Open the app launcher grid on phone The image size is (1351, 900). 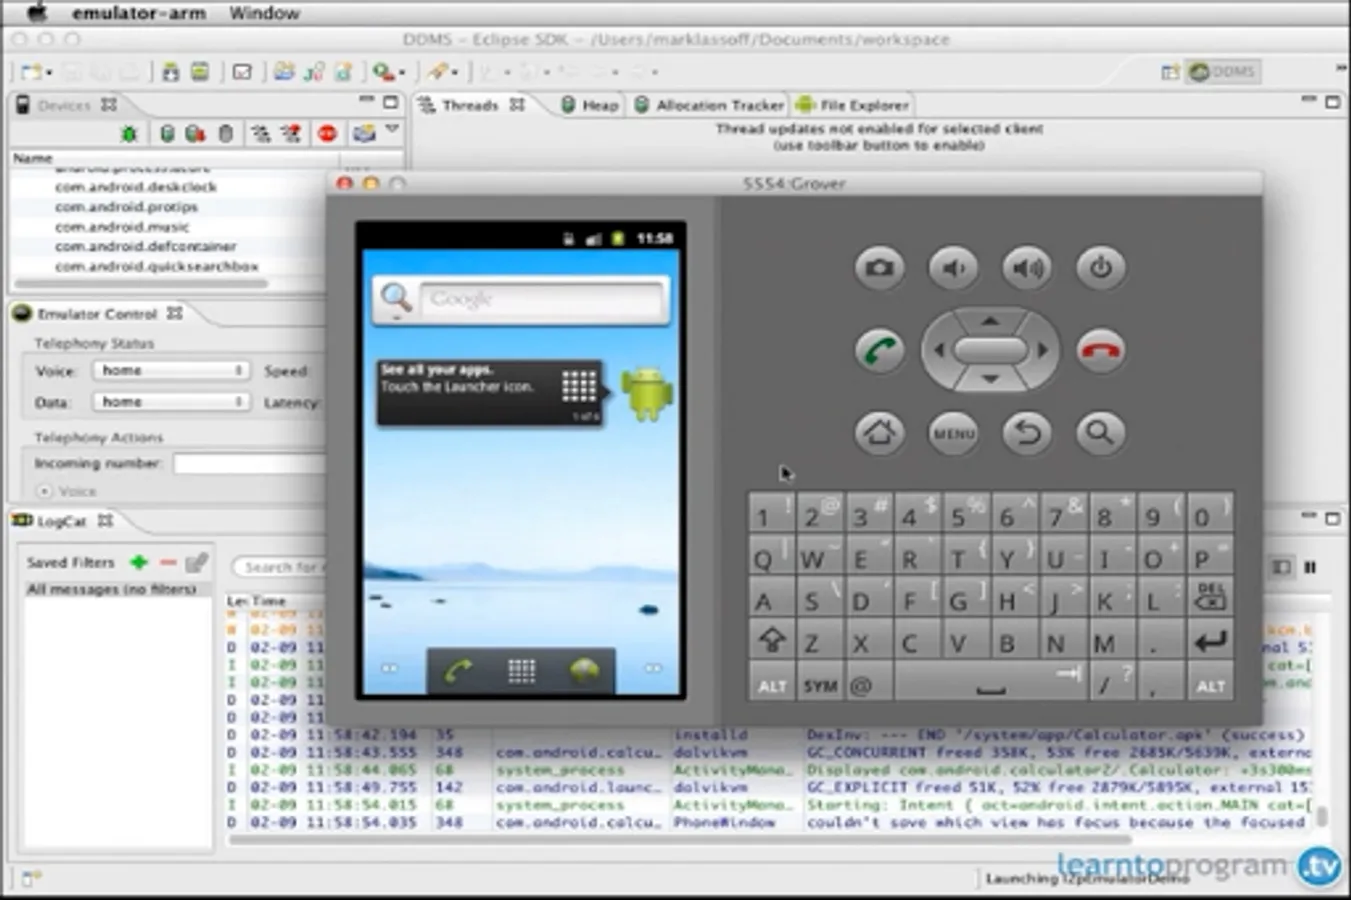pos(521,671)
